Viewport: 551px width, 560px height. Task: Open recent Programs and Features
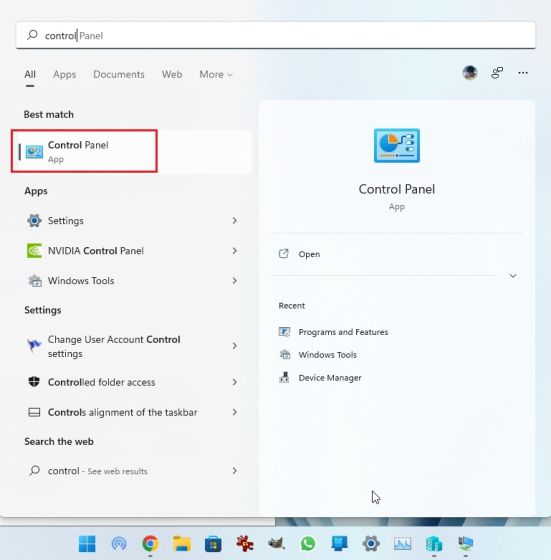click(343, 332)
